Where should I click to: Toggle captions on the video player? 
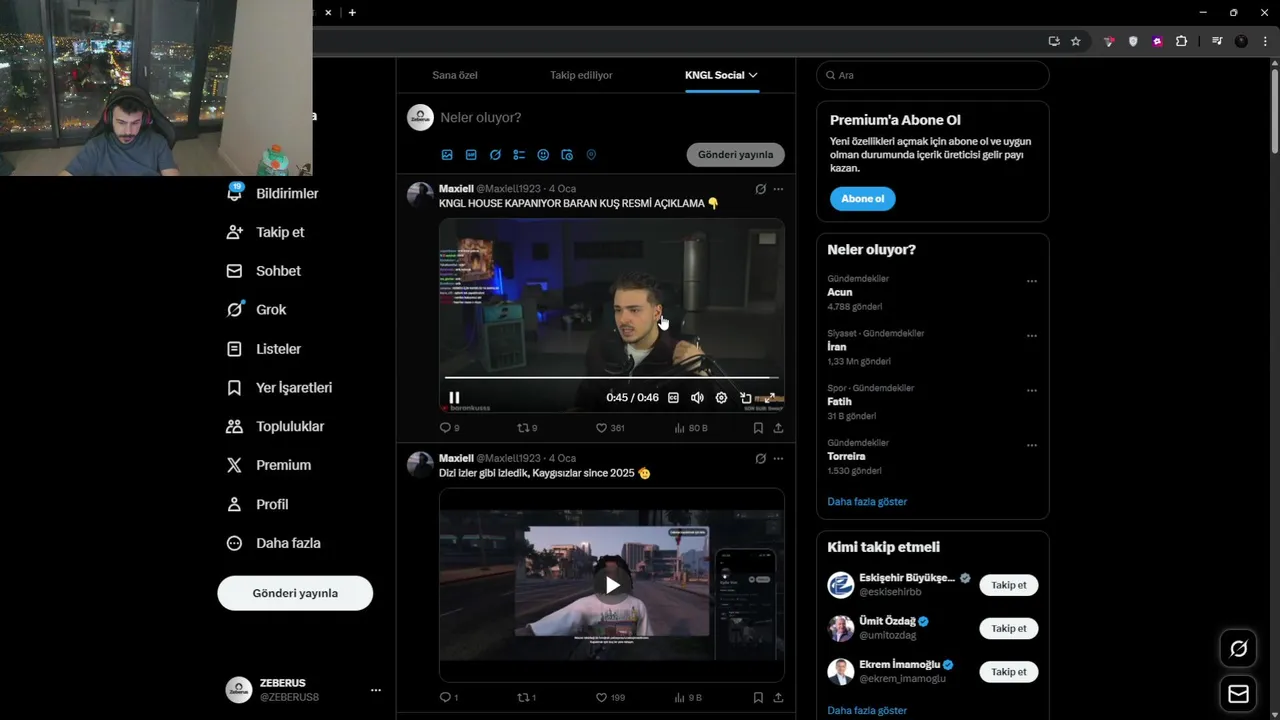[673, 398]
